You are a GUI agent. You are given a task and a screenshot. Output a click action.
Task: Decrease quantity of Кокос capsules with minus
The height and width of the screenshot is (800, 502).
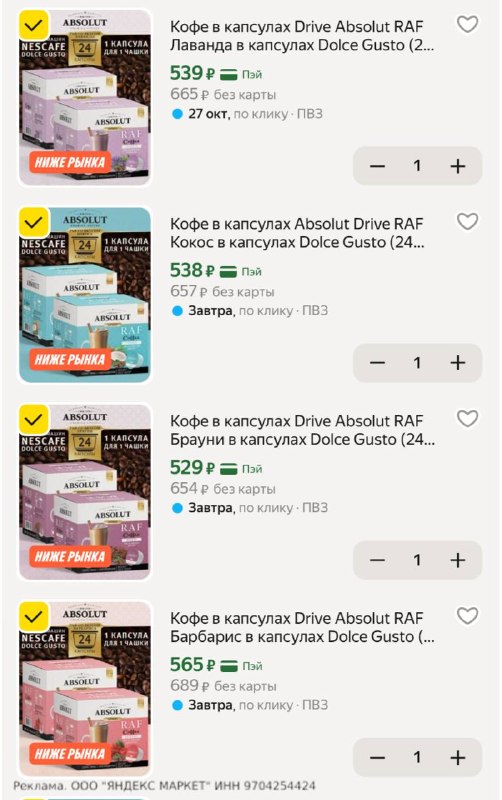tap(377, 363)
